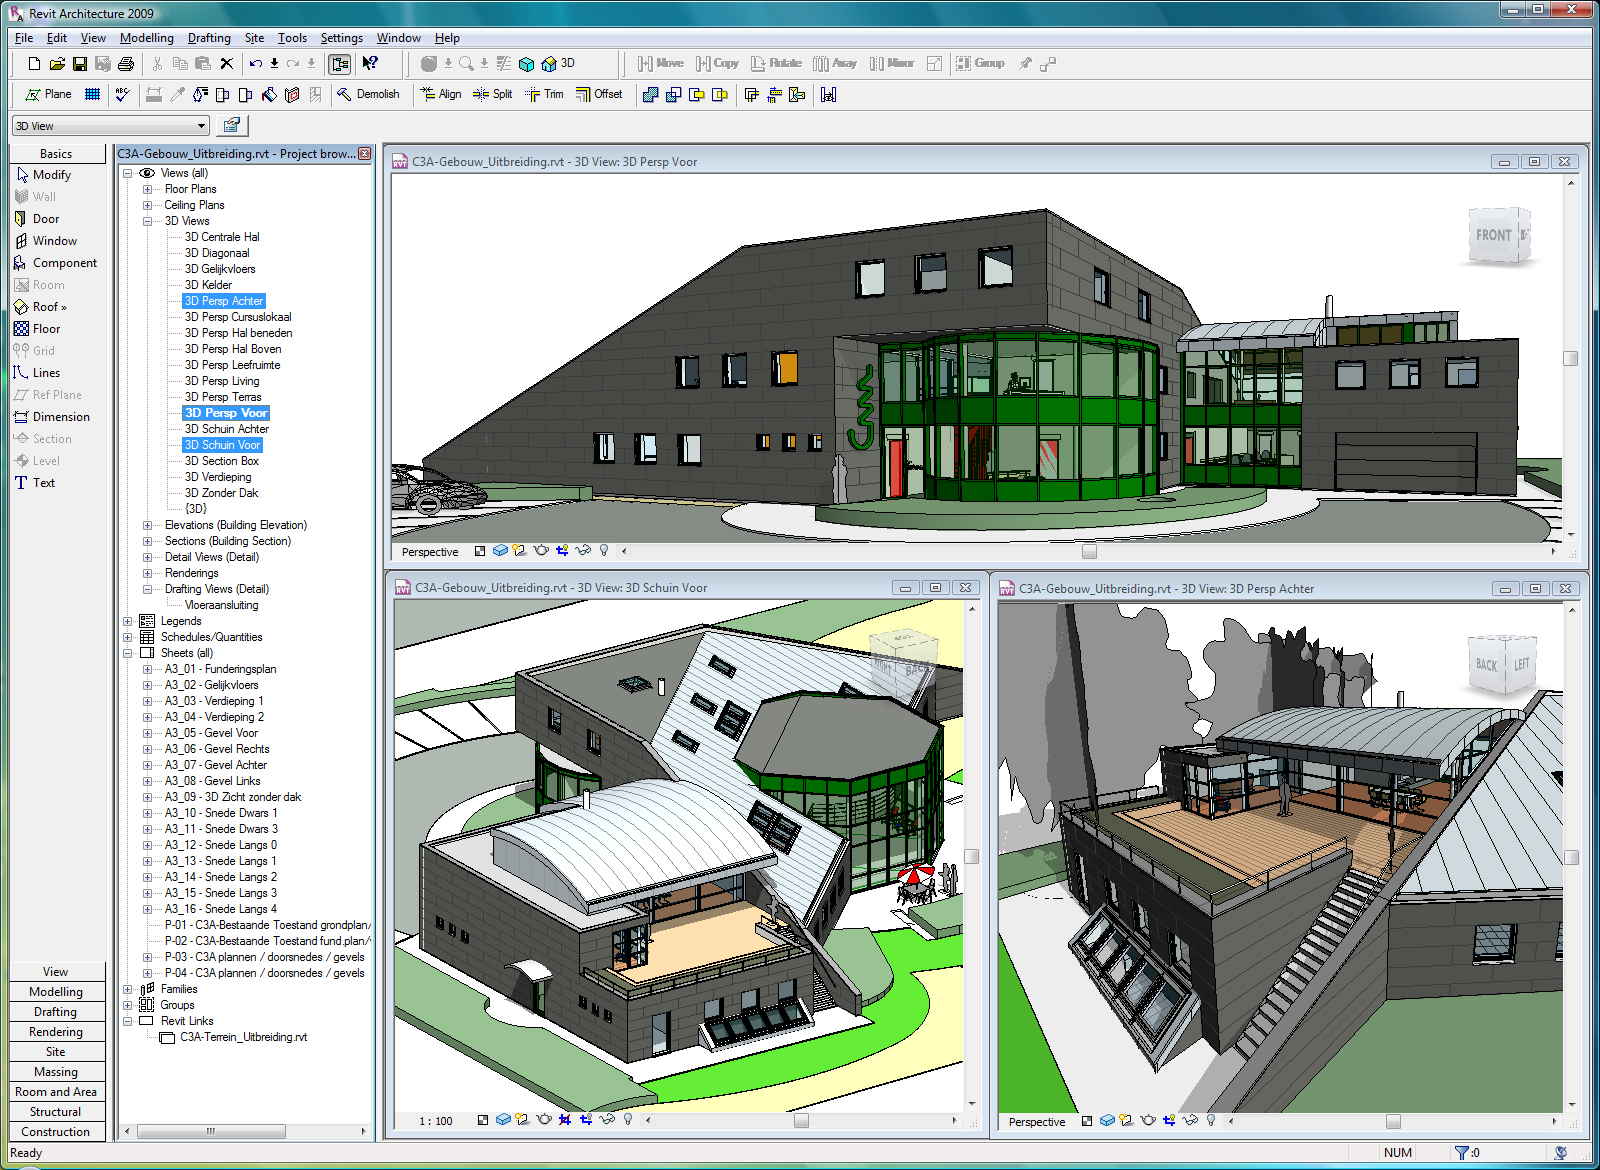Click the Delete X icon in toolbar

(x=227, y=64)
